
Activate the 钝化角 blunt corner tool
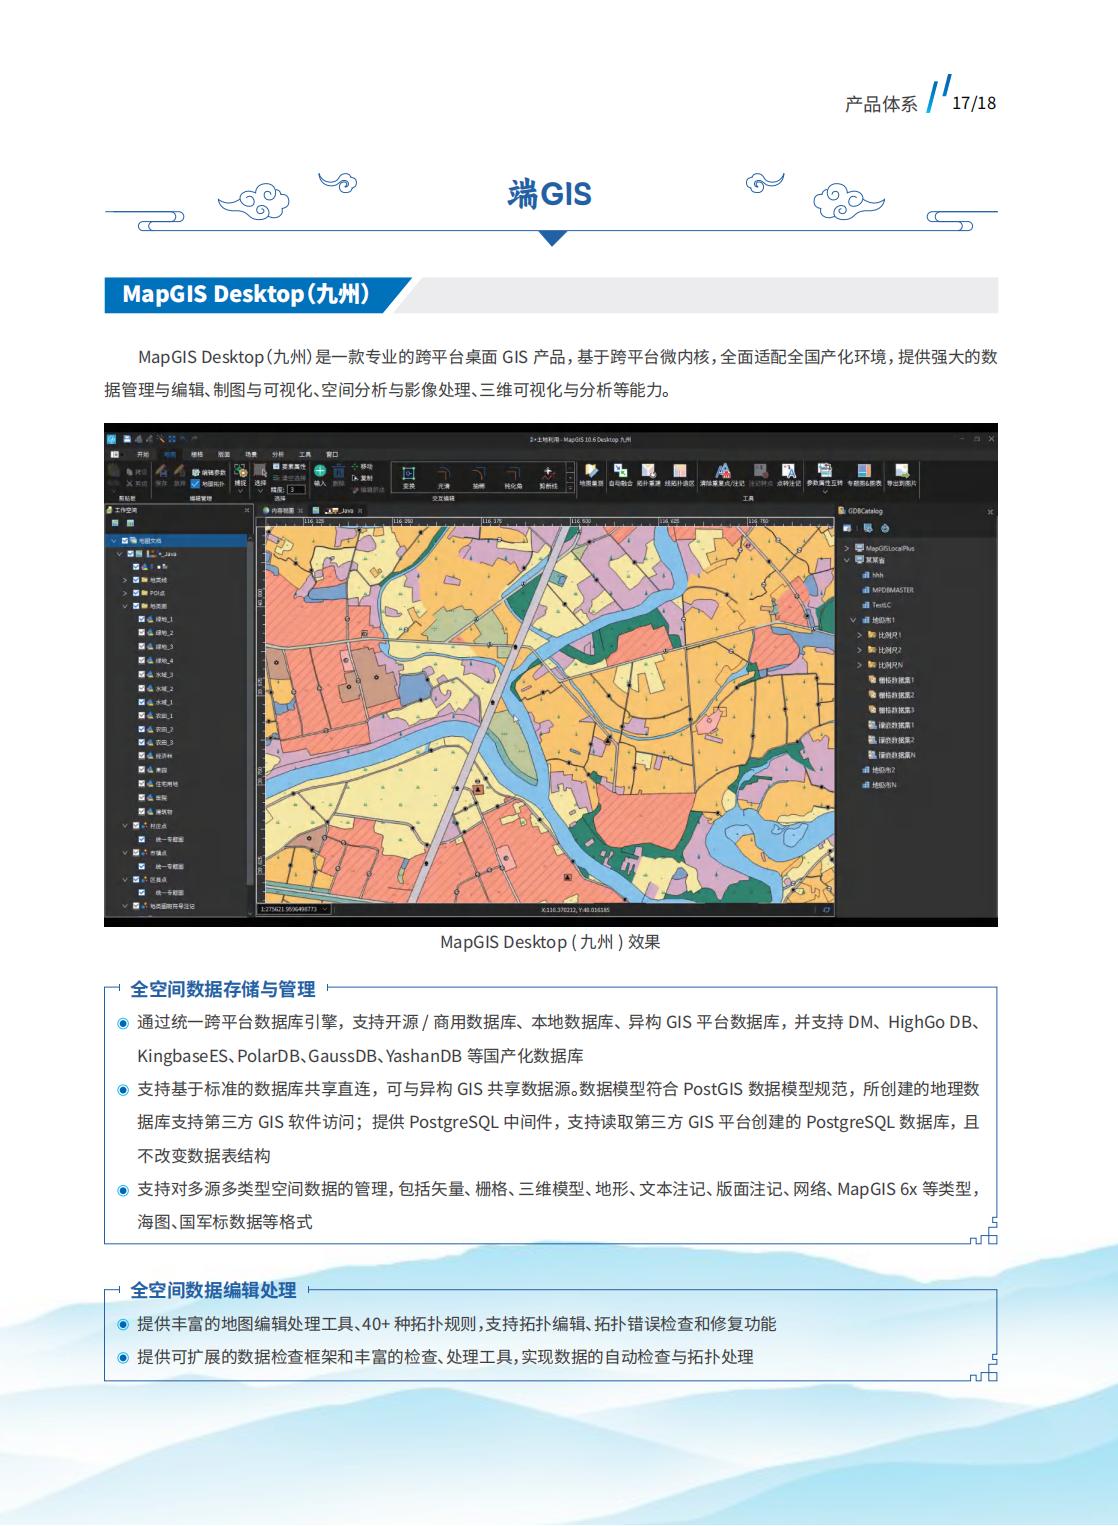[x=513, y=476]
